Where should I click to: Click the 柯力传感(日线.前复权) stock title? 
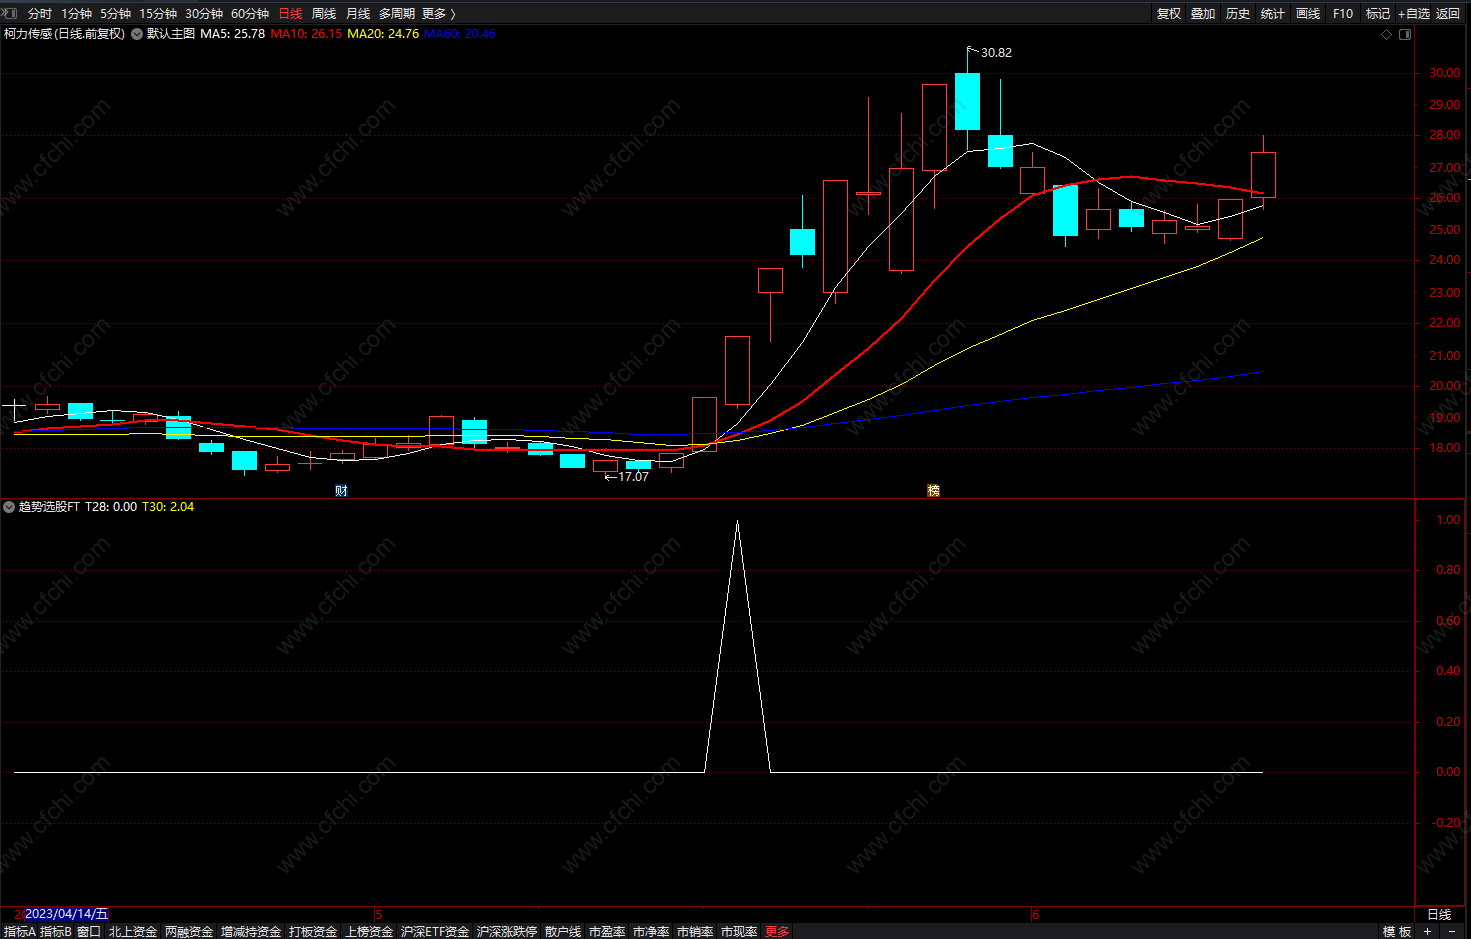tap(65, 34)
